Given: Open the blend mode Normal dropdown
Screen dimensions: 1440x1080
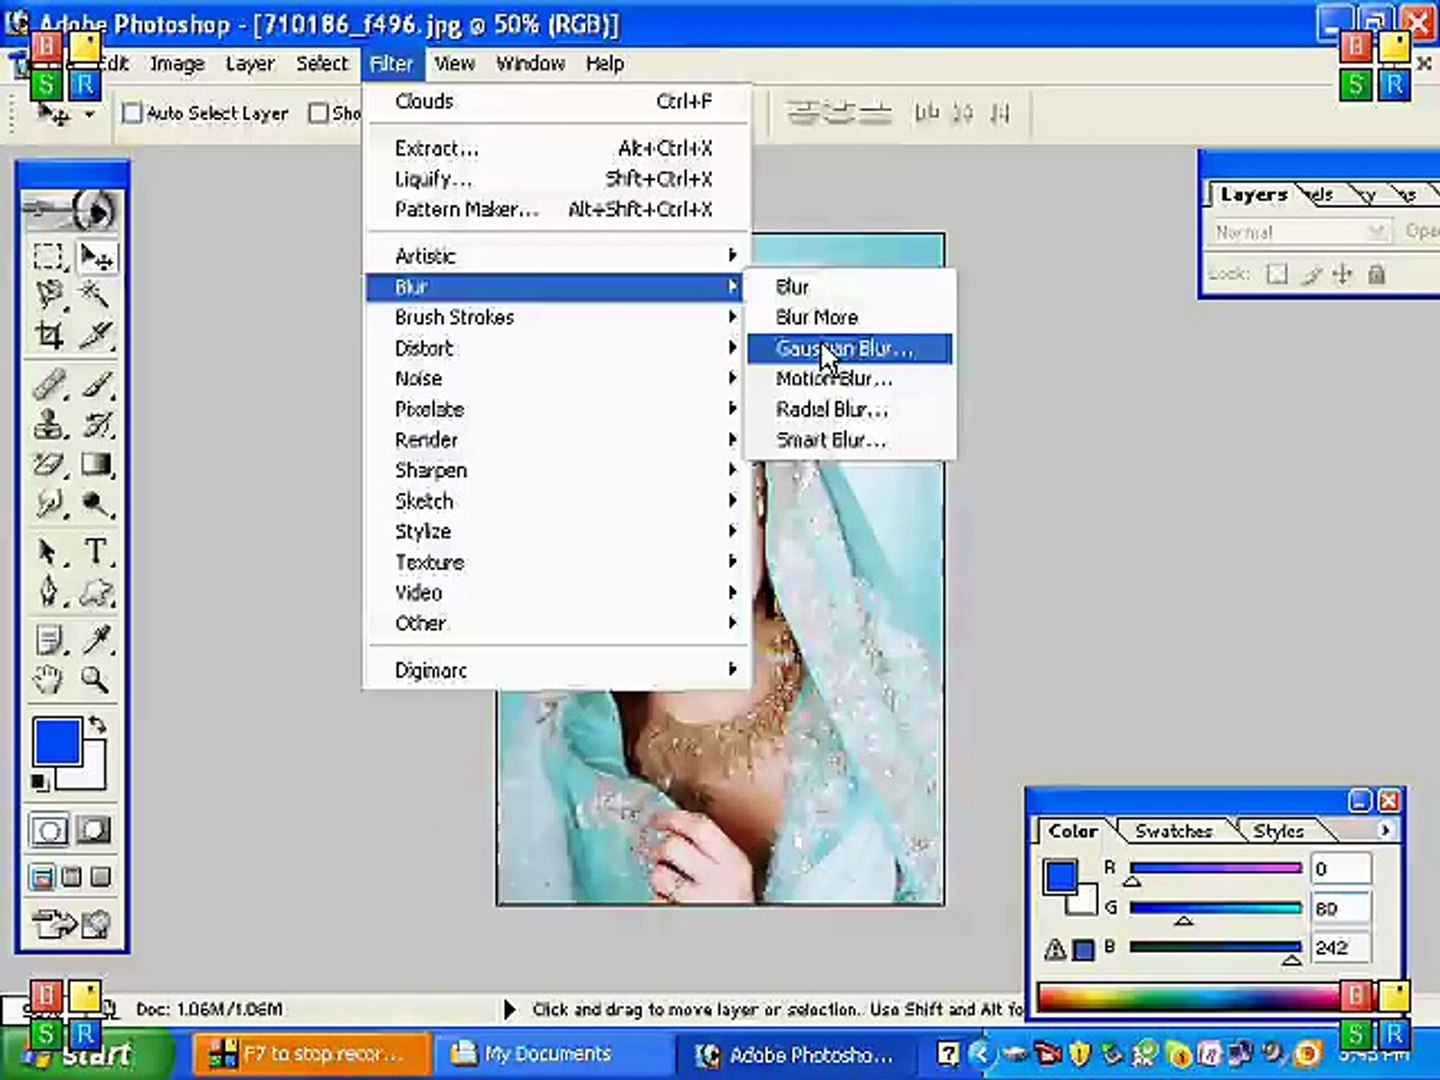Looking at the screenshot, I should 1300,232.
